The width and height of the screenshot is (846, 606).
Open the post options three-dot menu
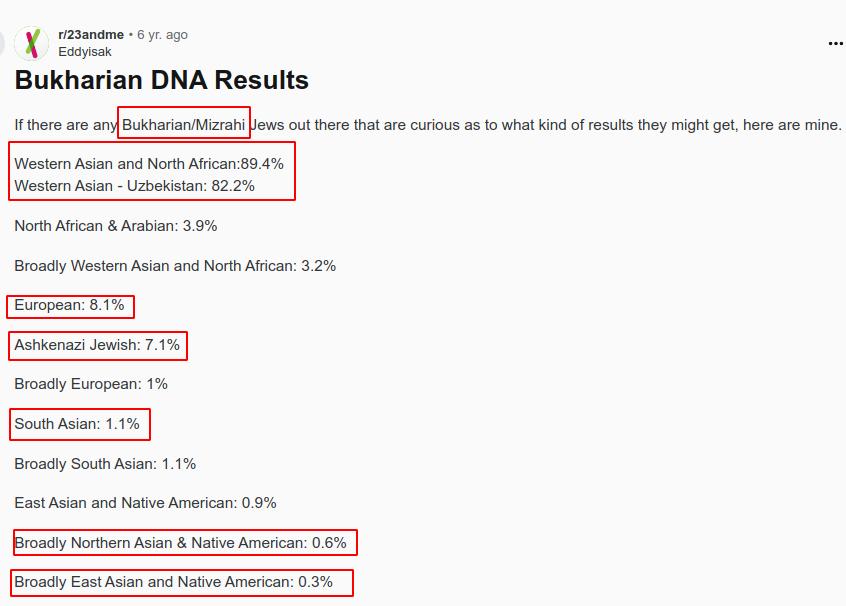835,44
